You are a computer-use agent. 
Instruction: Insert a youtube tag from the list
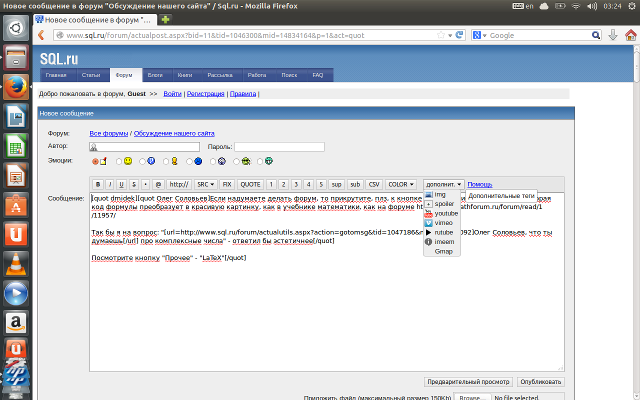tap(445, 213)
